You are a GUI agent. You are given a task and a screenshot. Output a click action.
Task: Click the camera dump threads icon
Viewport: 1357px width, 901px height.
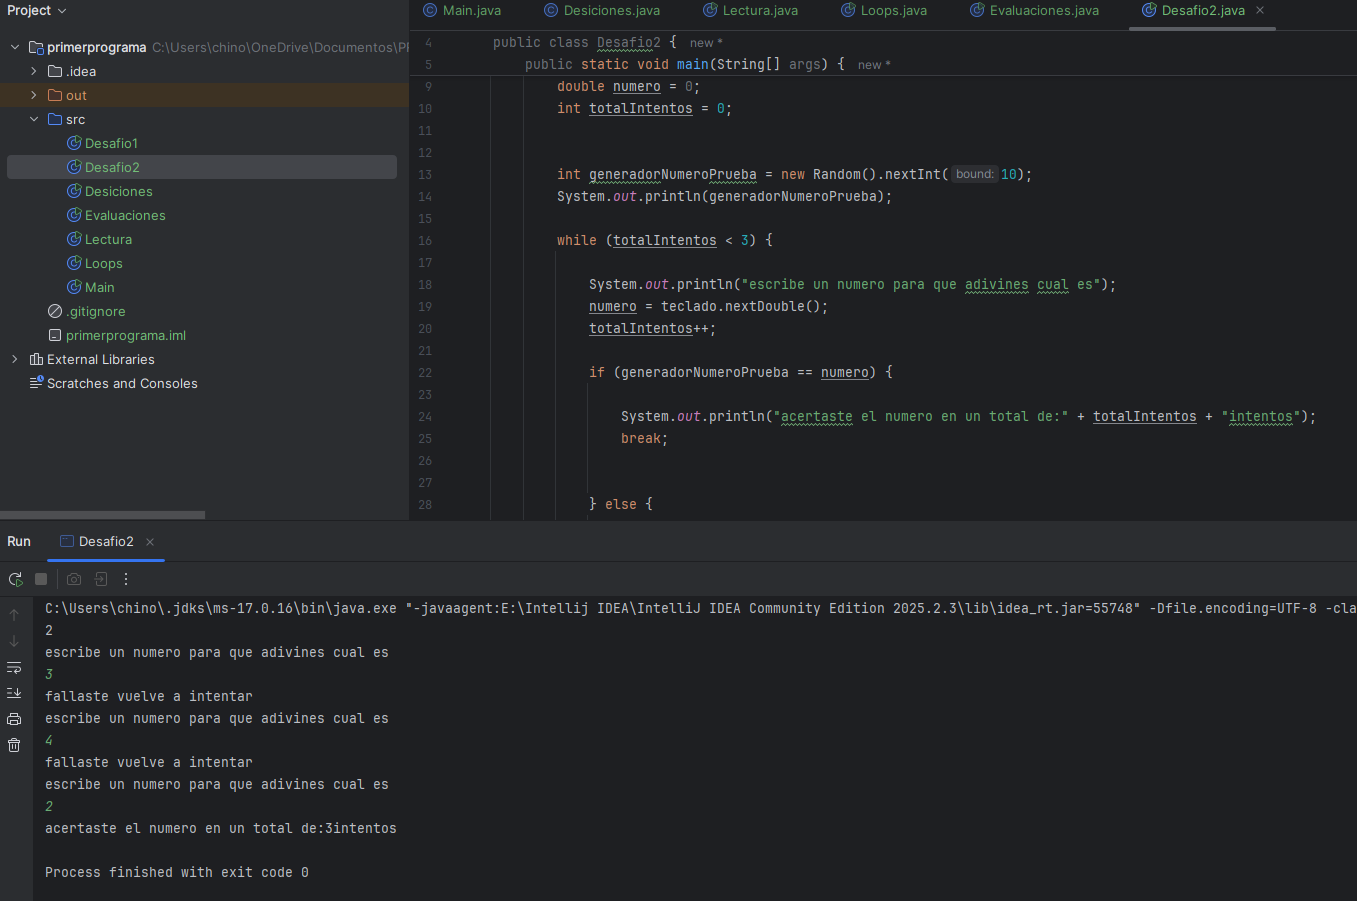[74, 579]
